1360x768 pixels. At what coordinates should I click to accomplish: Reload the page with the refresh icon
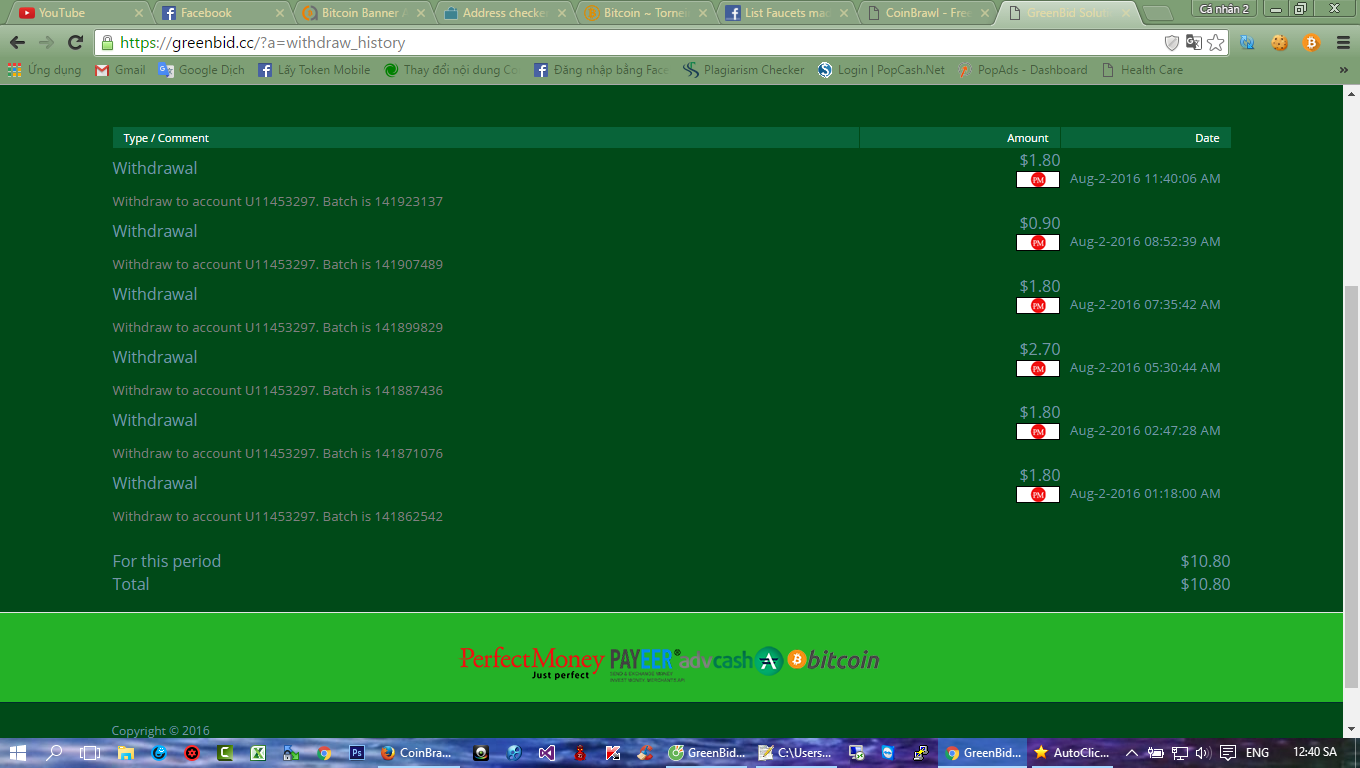coord(75,43)
